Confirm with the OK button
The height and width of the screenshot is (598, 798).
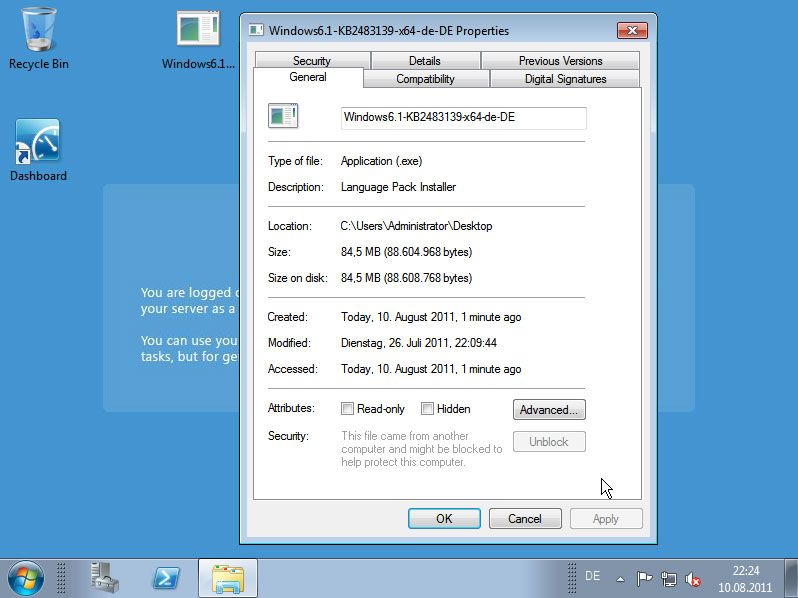coord(444,519)
